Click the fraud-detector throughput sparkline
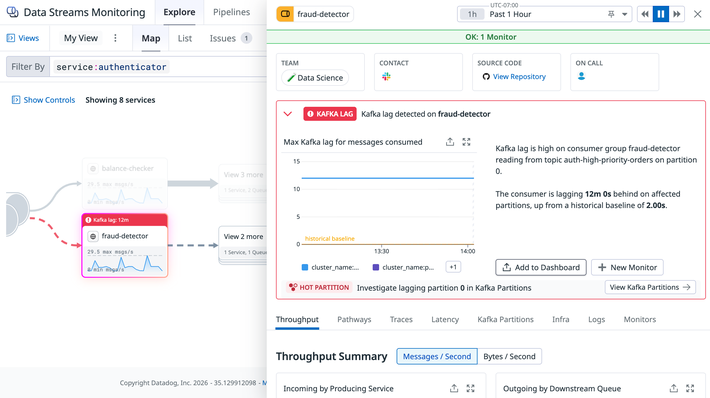 pos(125,264)
